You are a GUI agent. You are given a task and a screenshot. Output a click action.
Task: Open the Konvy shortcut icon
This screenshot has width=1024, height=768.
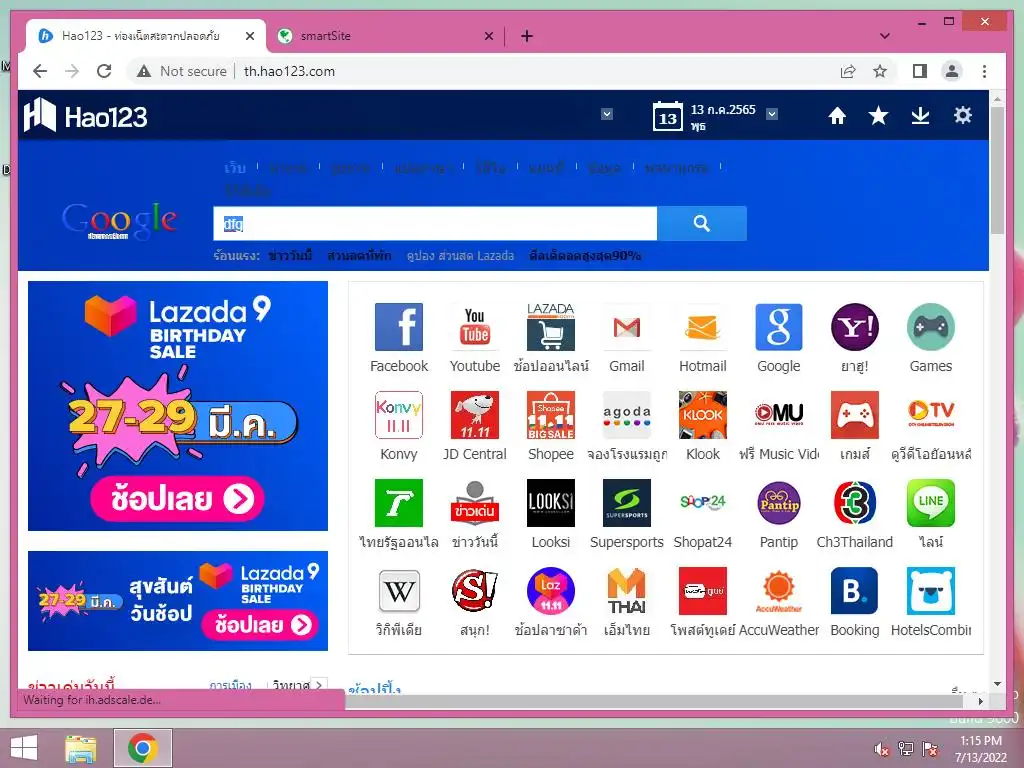[398, 415]
